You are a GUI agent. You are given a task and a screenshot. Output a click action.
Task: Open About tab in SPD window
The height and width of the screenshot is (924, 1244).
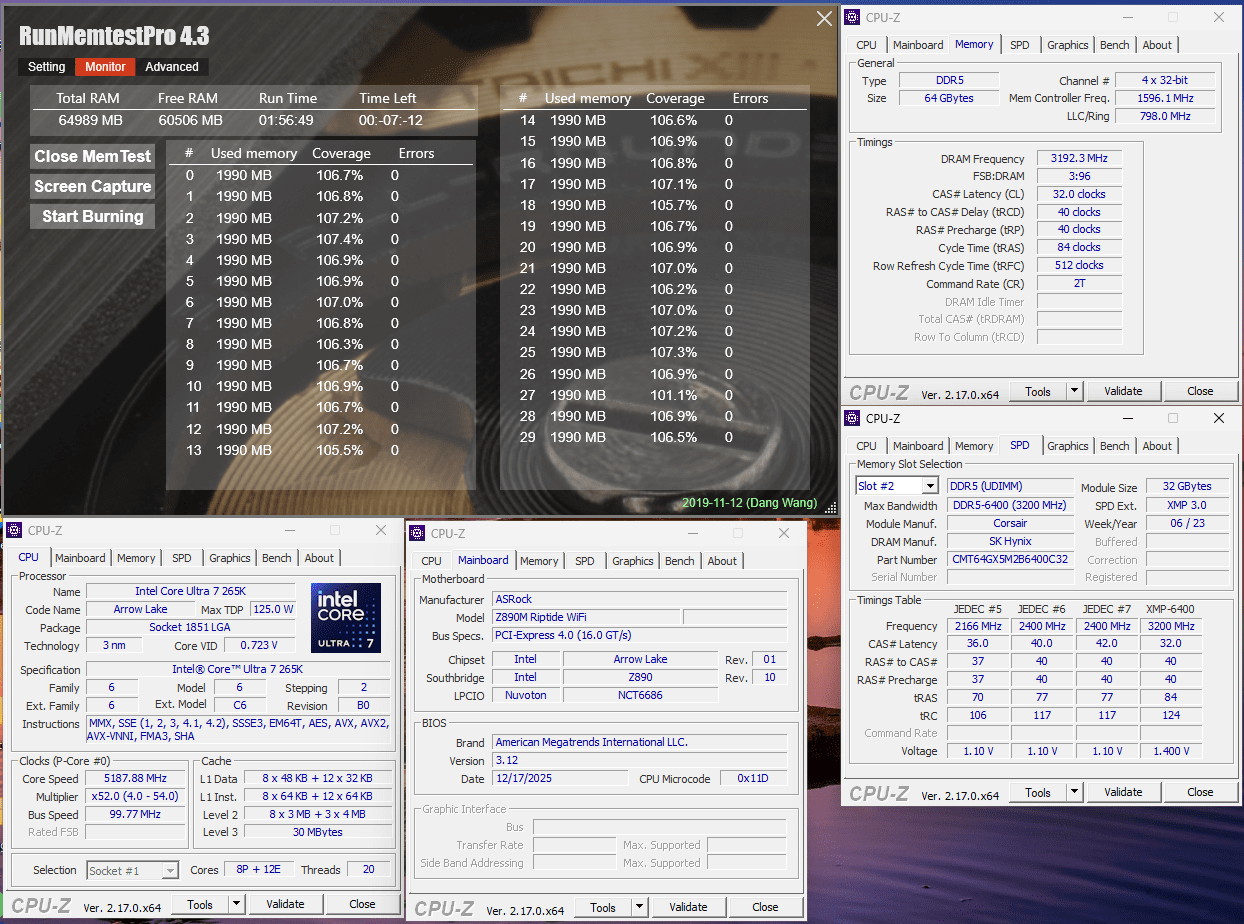click(1157, 446)
